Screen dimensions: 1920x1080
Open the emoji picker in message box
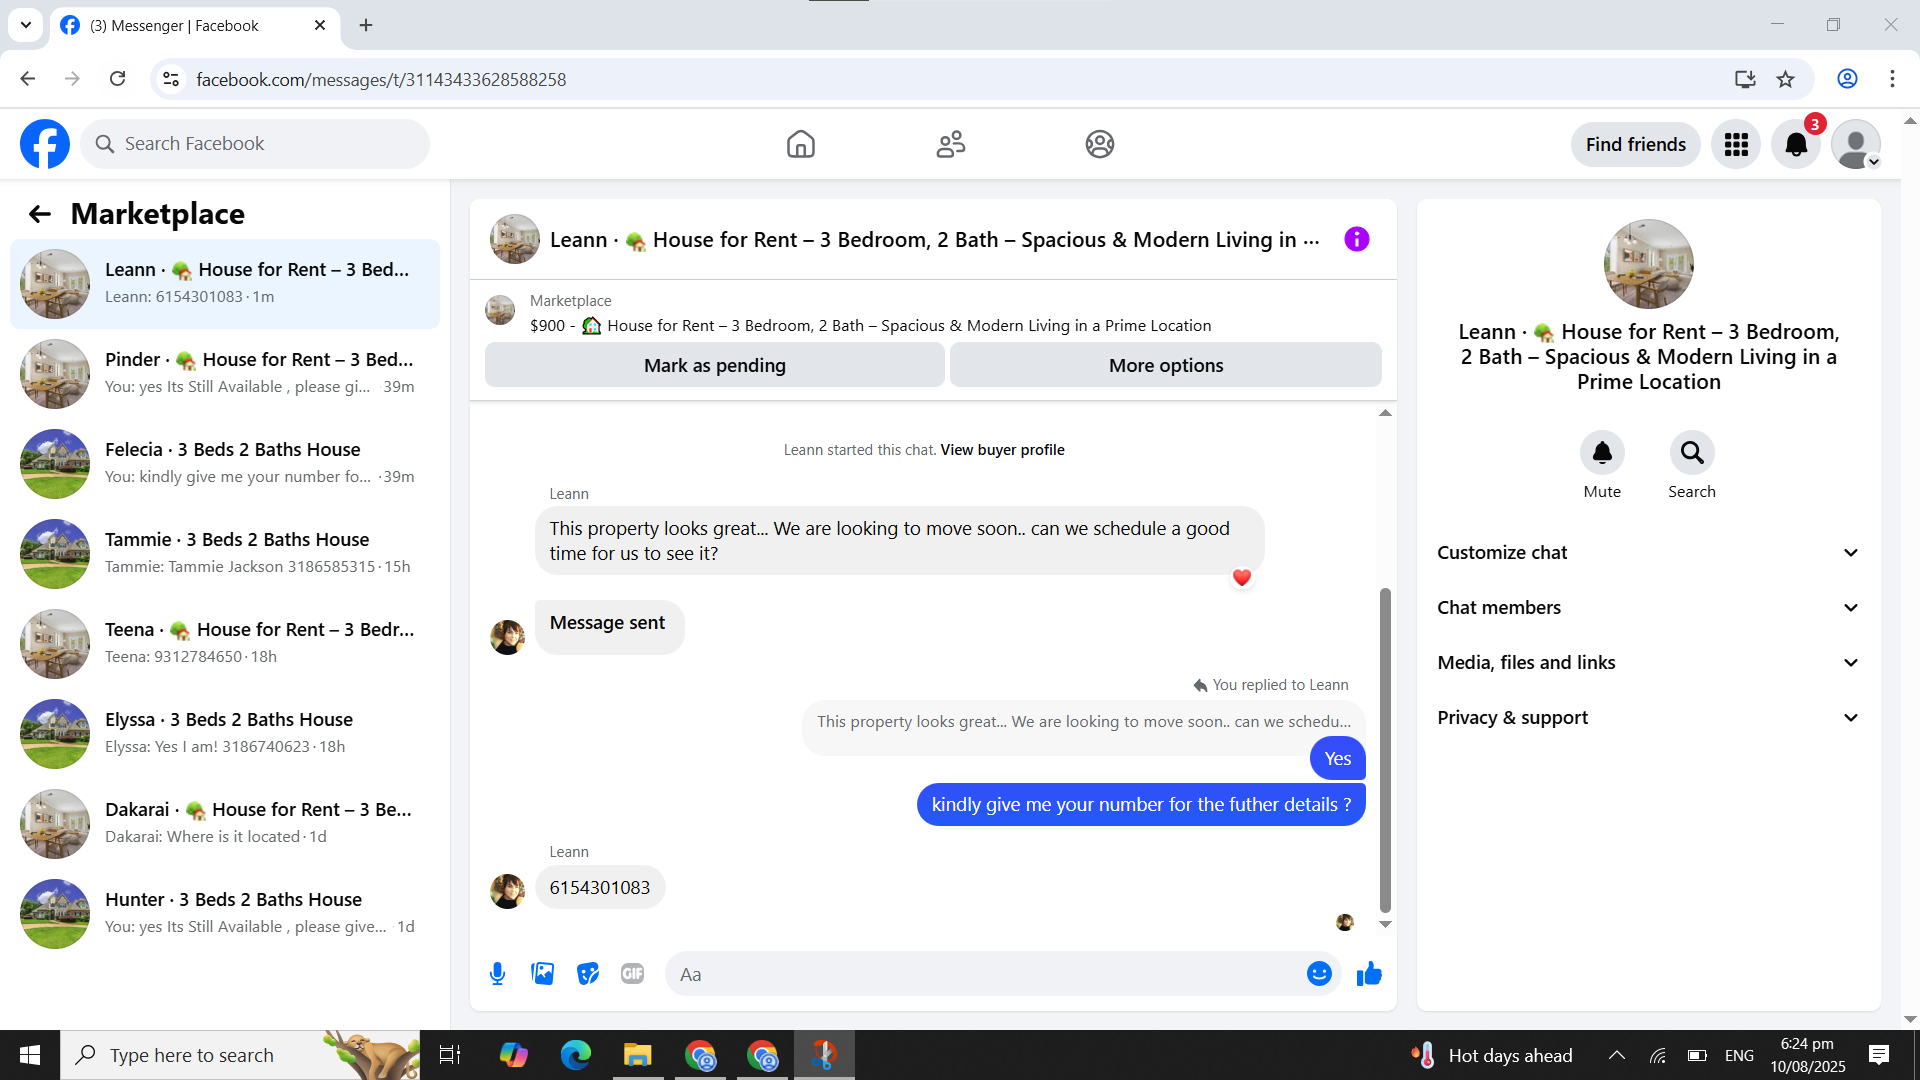coord(1319,974)
